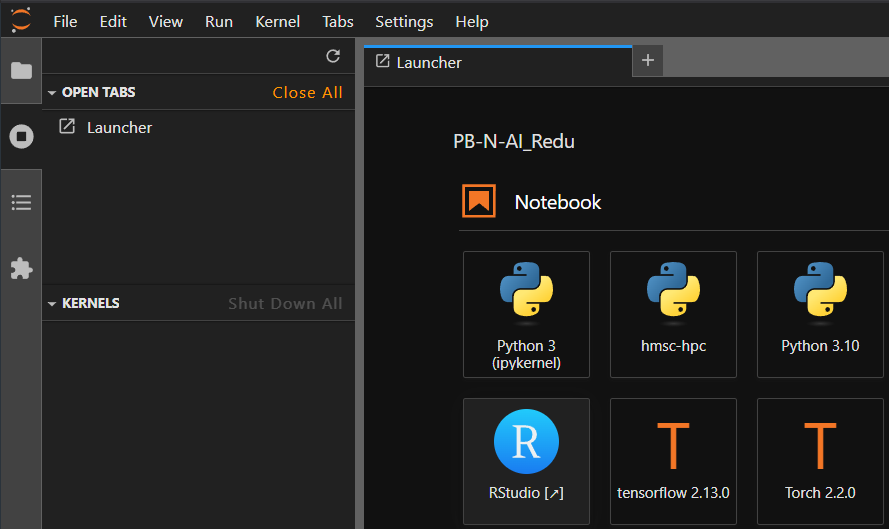Select Launcher in Open Tabs list
This screenshot has height=529, width=889.
pyautogui.click(x=119, y=127)
